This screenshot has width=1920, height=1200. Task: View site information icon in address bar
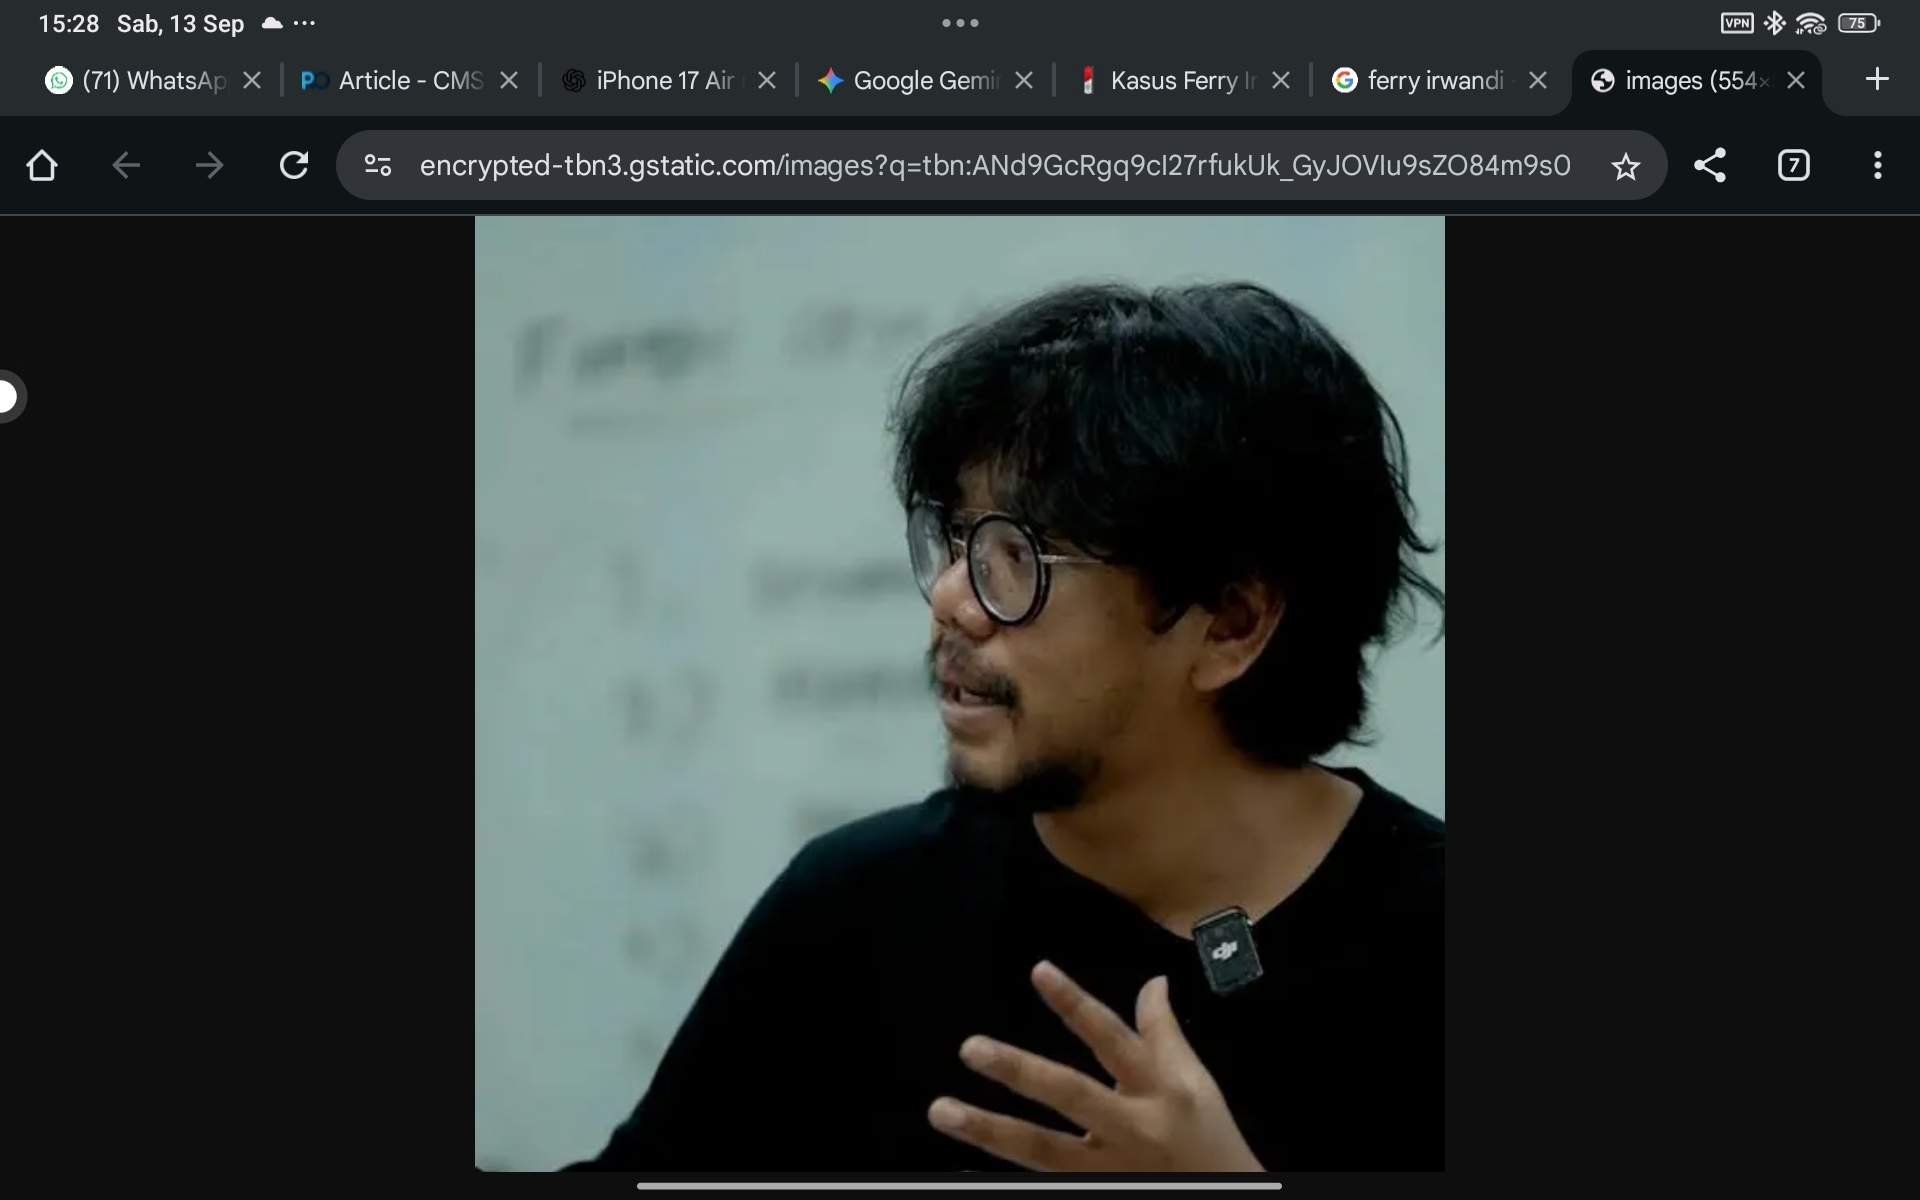(378, 165)
